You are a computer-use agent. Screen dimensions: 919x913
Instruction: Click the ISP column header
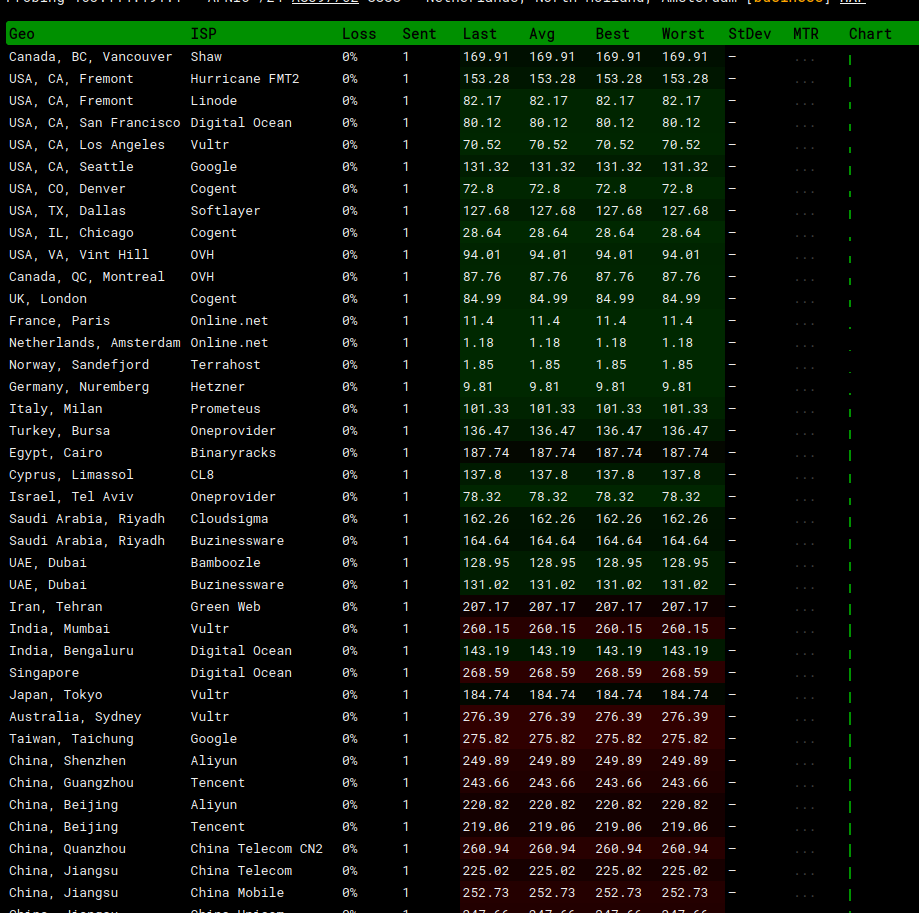pyautogui.click(x=203, y=34)
